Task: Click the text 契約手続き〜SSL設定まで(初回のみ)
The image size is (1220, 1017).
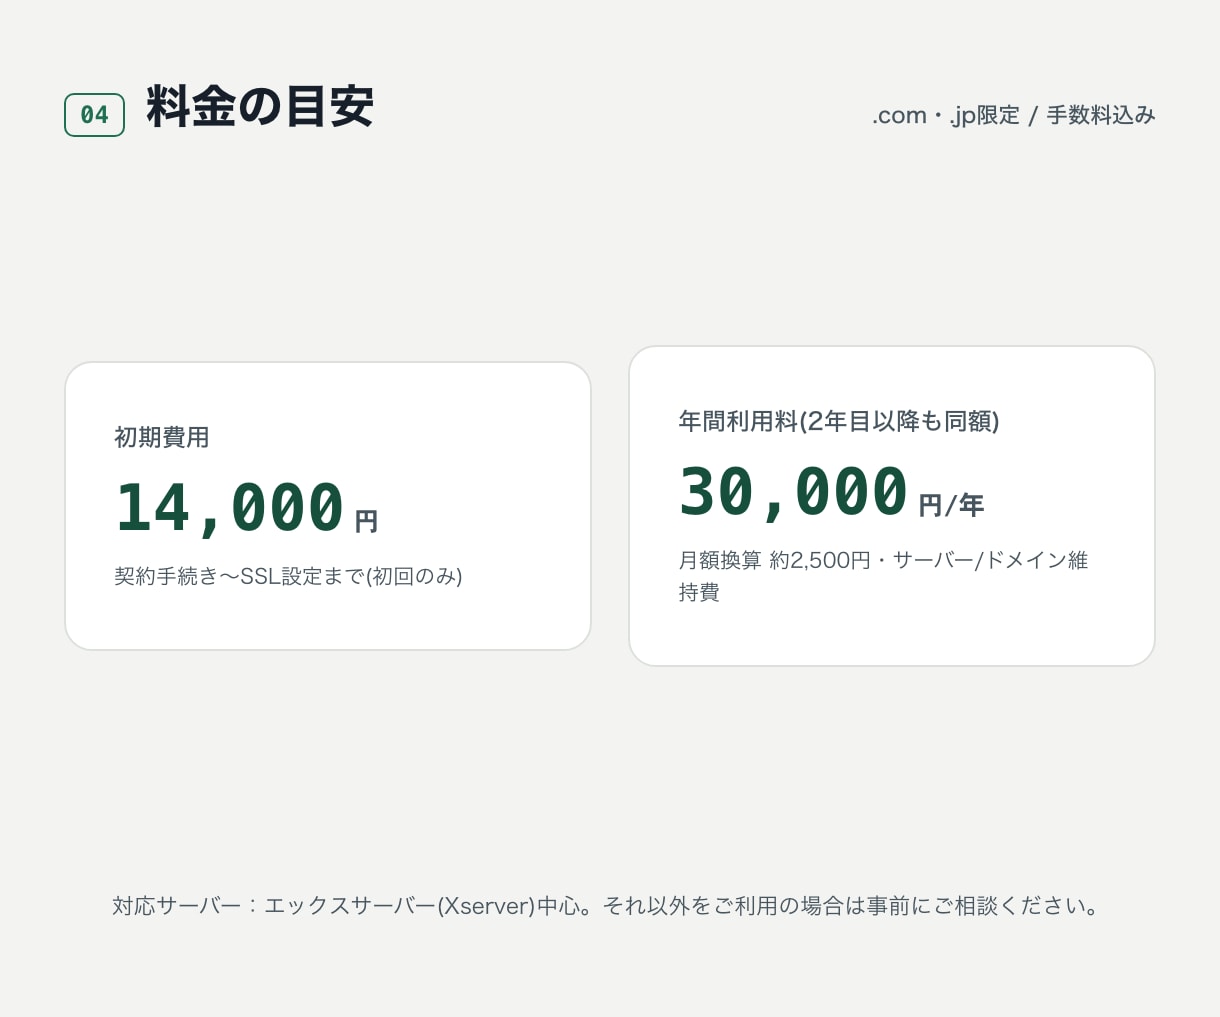Action: pos(288,576)
